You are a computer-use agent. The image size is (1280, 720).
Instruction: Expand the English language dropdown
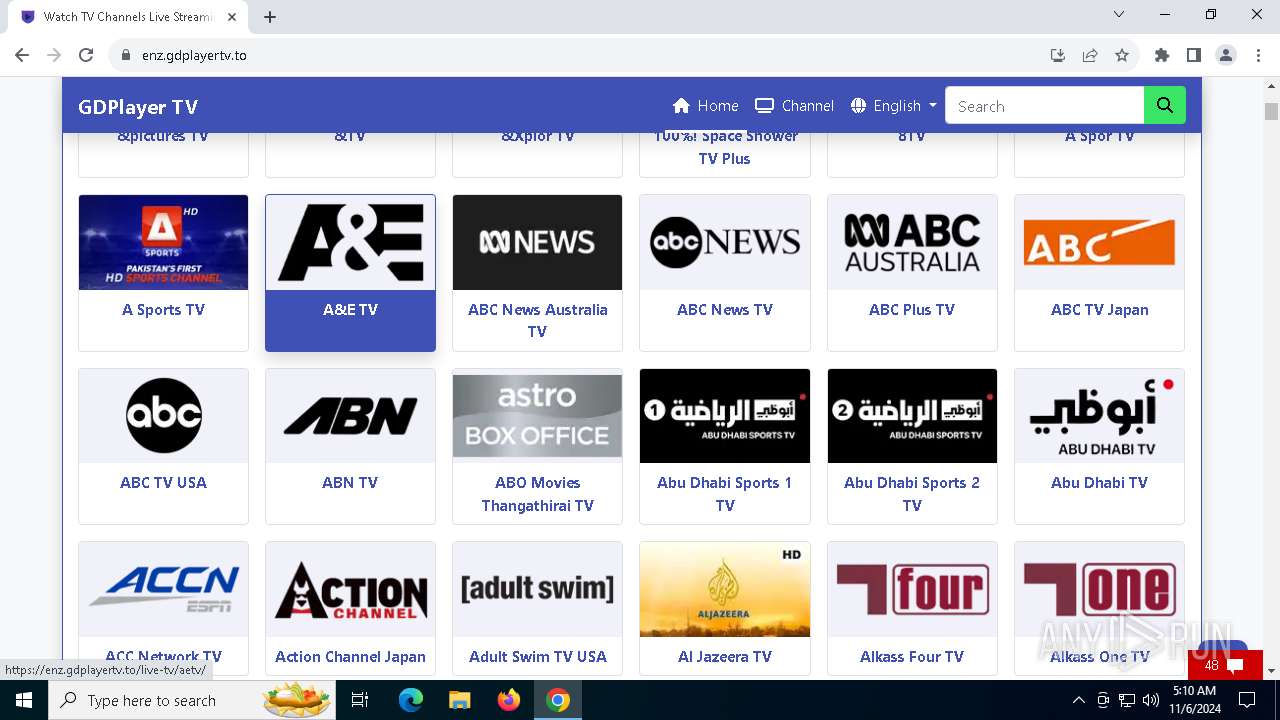(x=894, y=106)
